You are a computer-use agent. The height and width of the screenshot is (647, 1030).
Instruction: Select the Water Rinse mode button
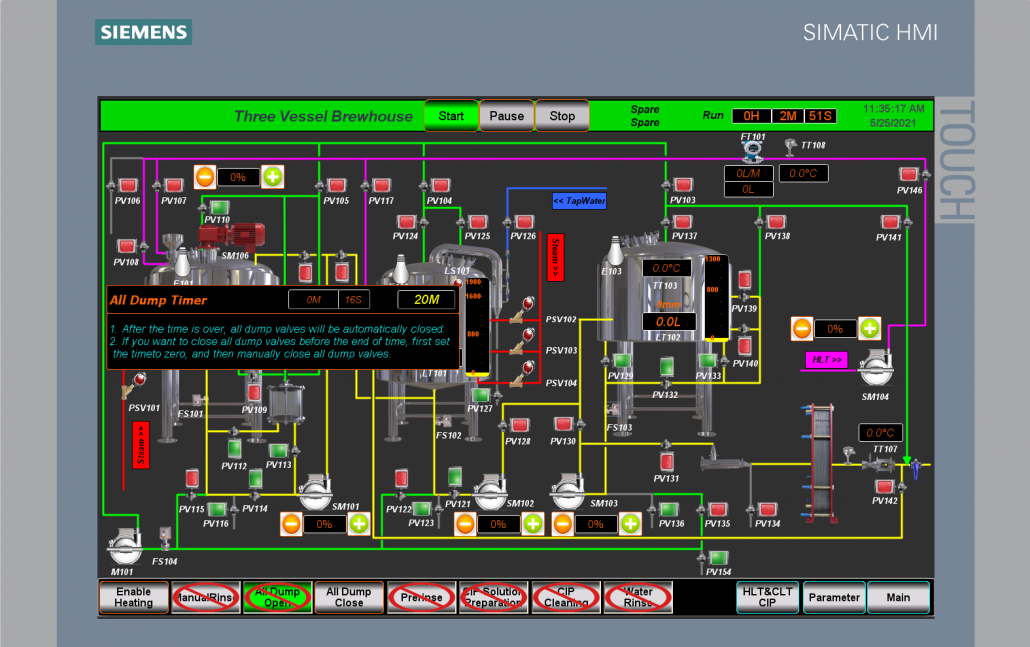[x=638, y=597]
